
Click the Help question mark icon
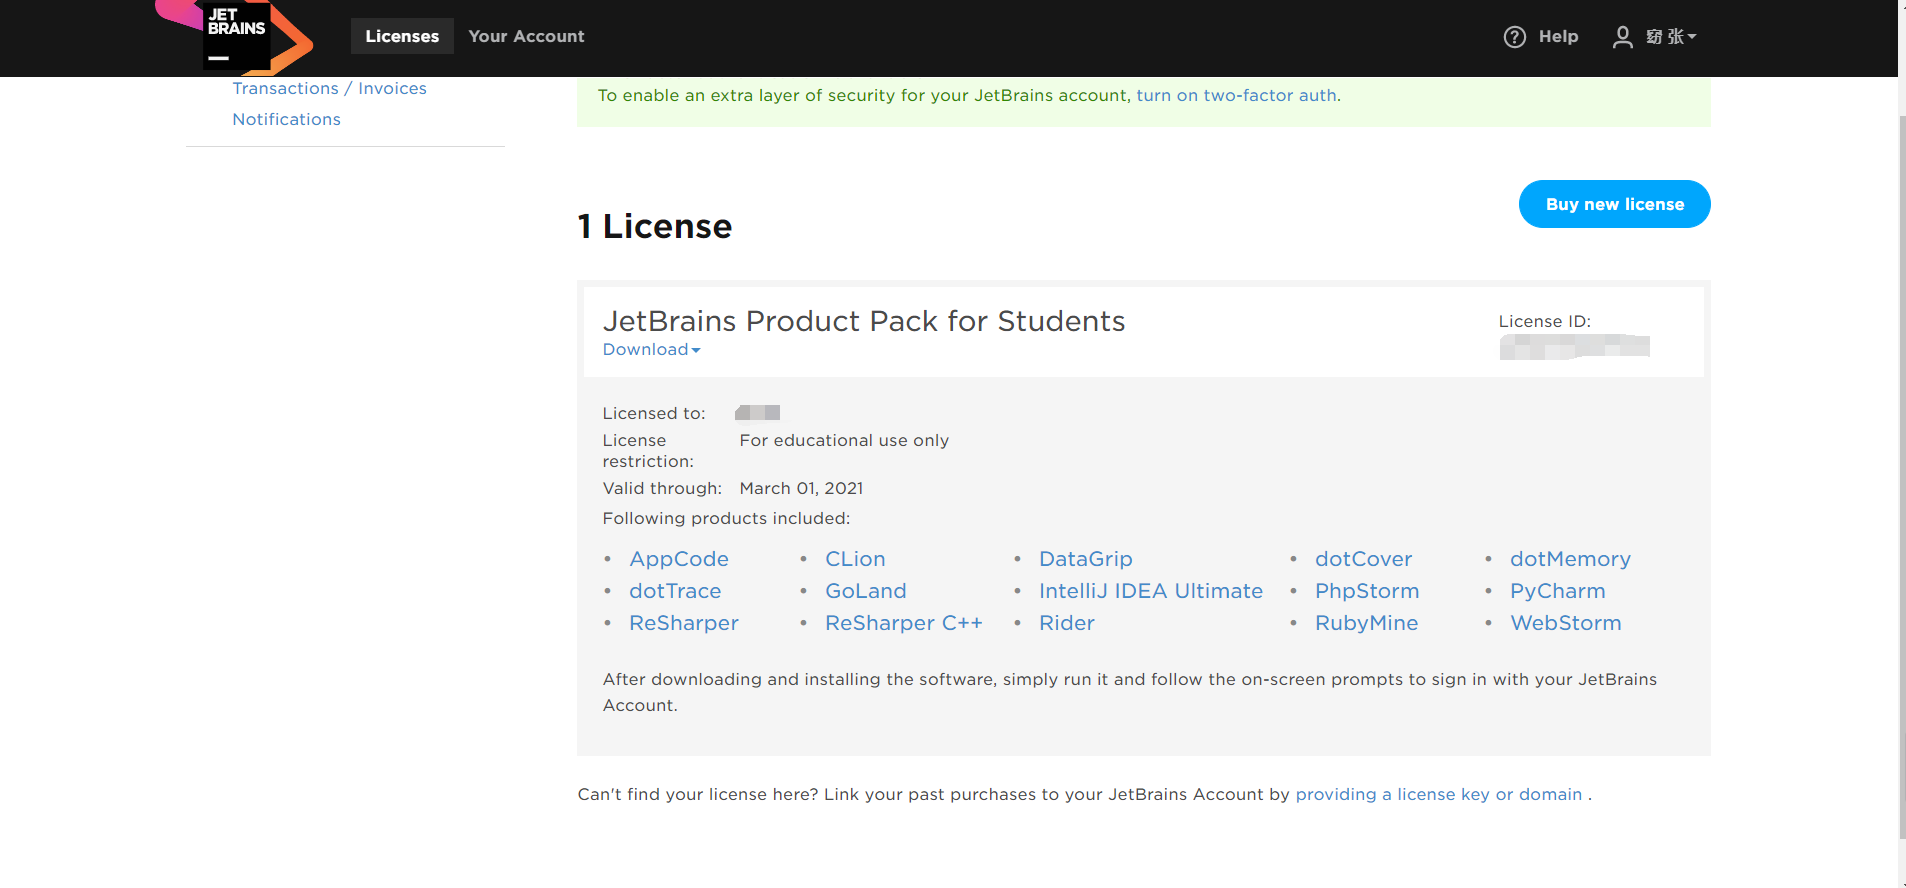(1515, 37)
